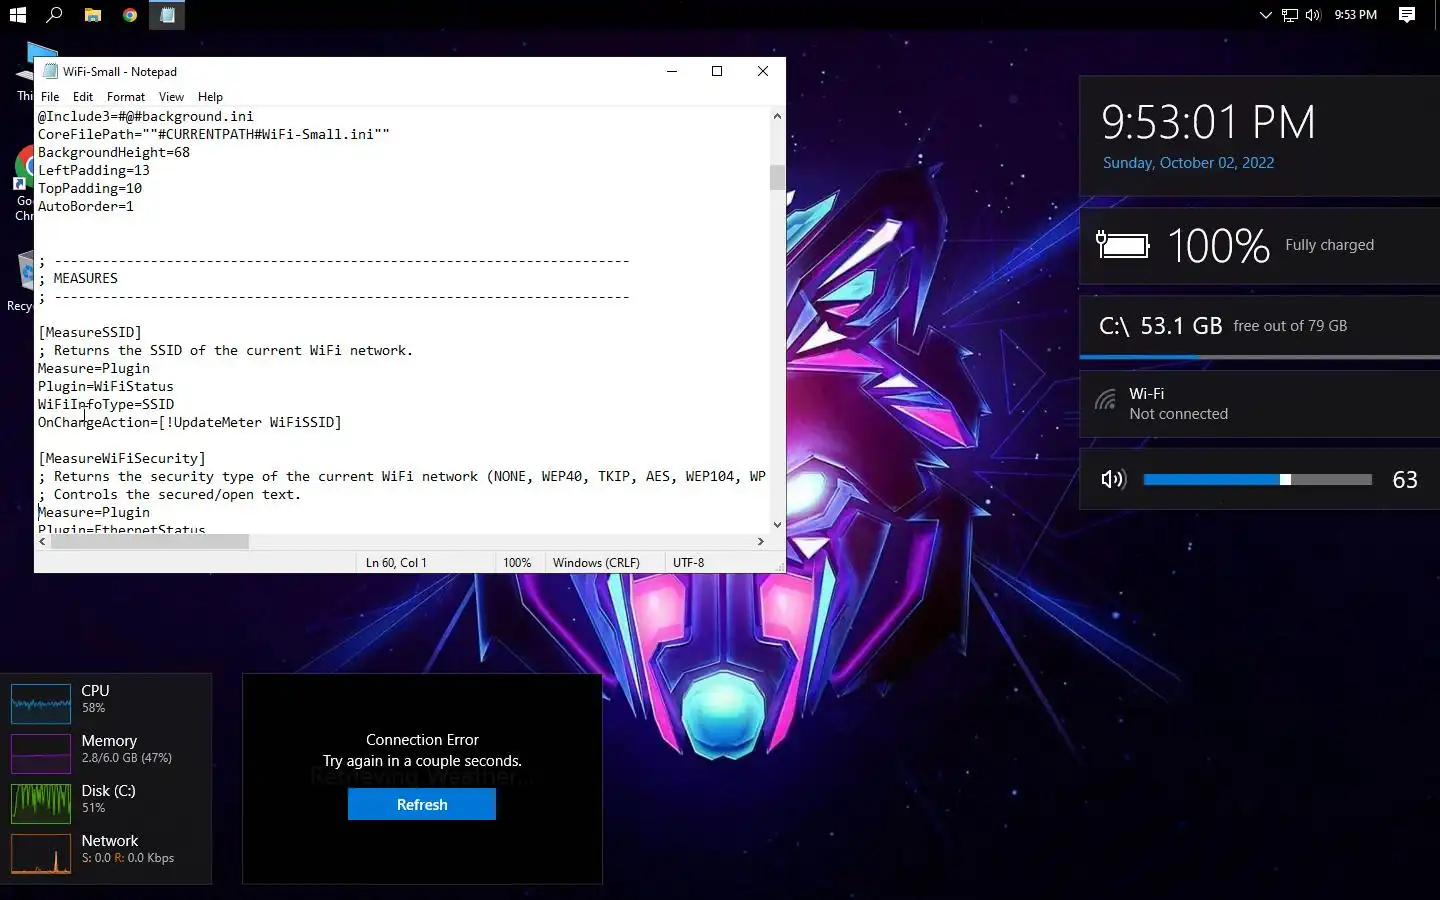
Task: Open Notepad Edit menu
Action: point(83,97)
